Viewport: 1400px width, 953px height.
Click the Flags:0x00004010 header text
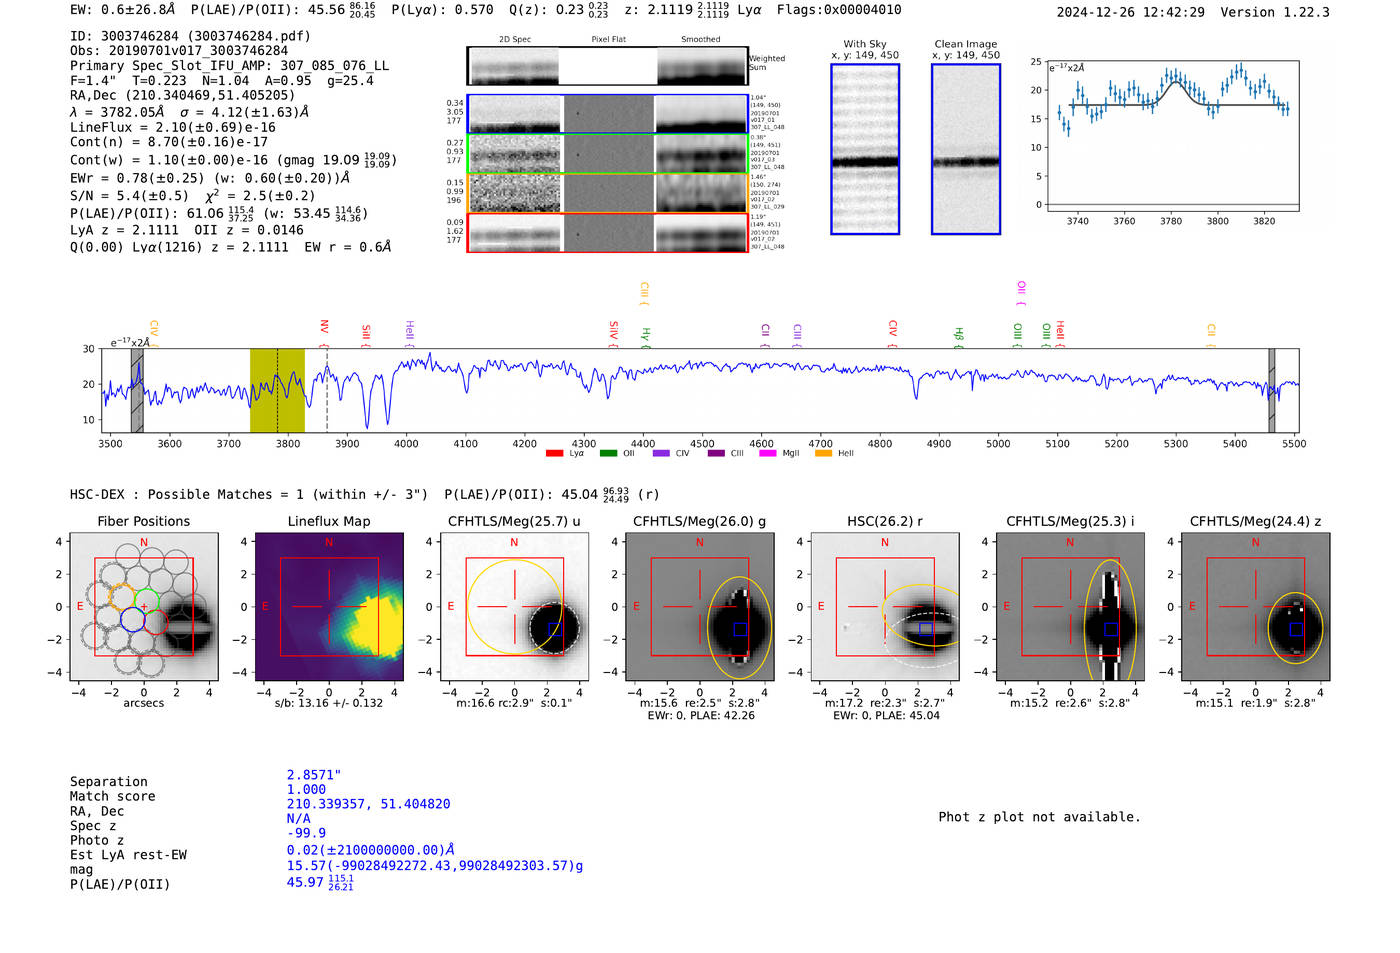pos(839,10)
